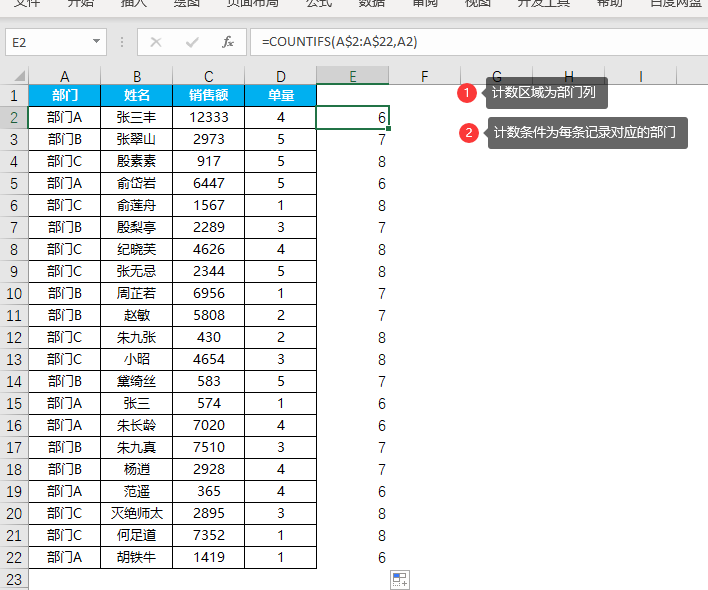Select column B header

136,76
